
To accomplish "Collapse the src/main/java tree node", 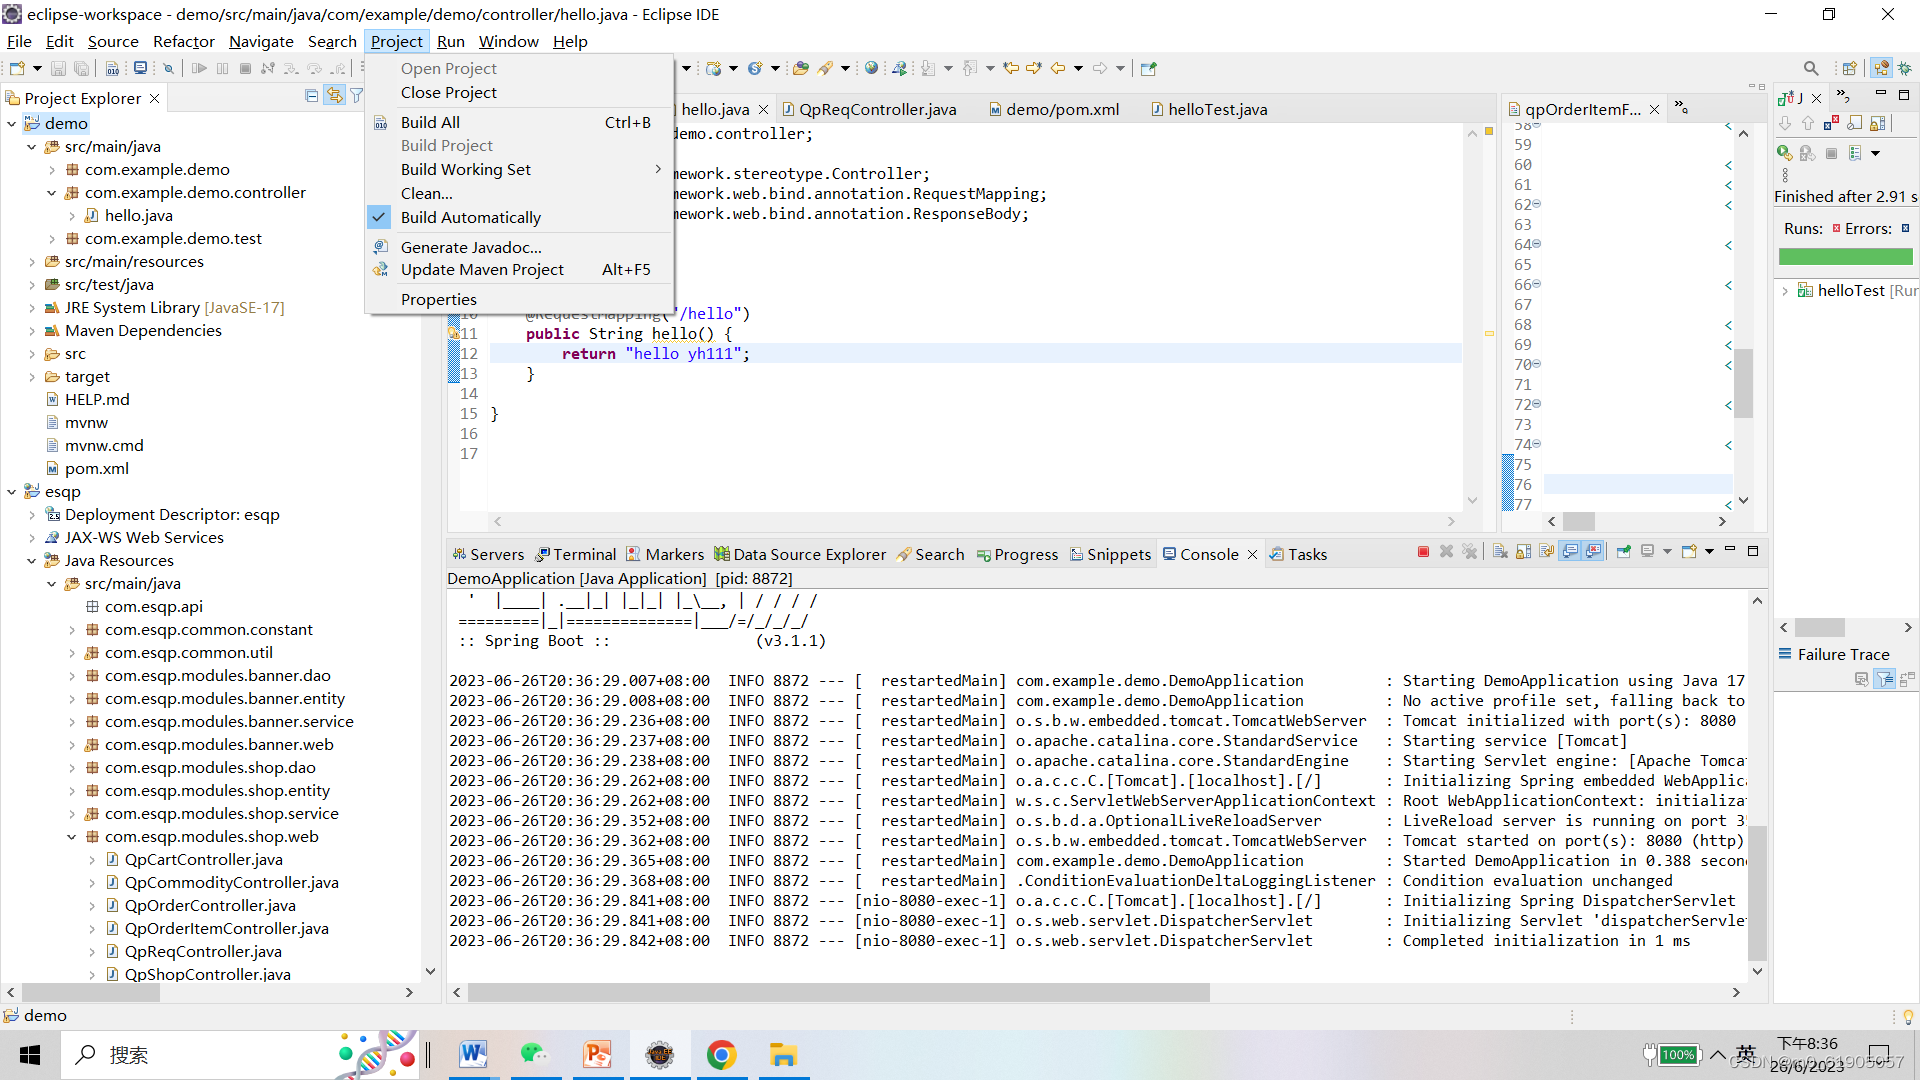I will tap(31, 146).
